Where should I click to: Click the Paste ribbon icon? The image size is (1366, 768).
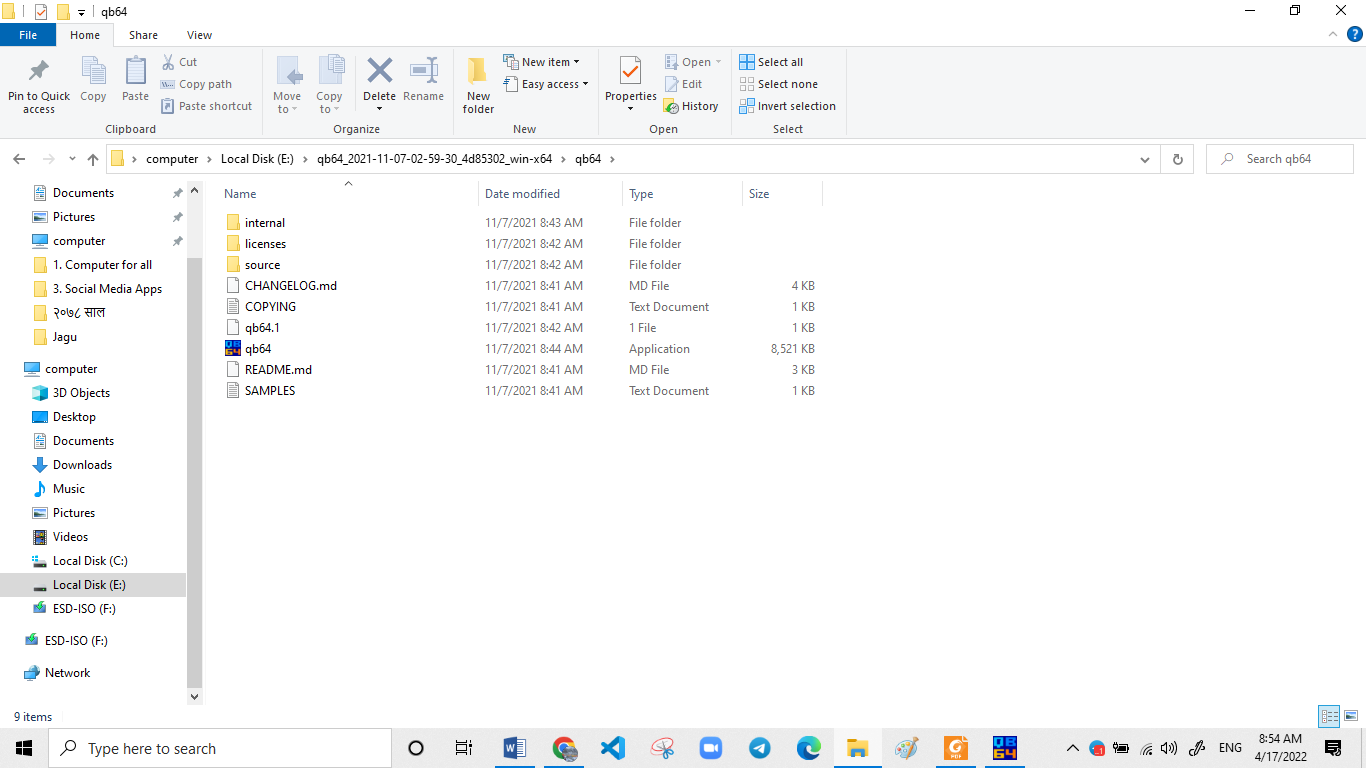(135, 72)
